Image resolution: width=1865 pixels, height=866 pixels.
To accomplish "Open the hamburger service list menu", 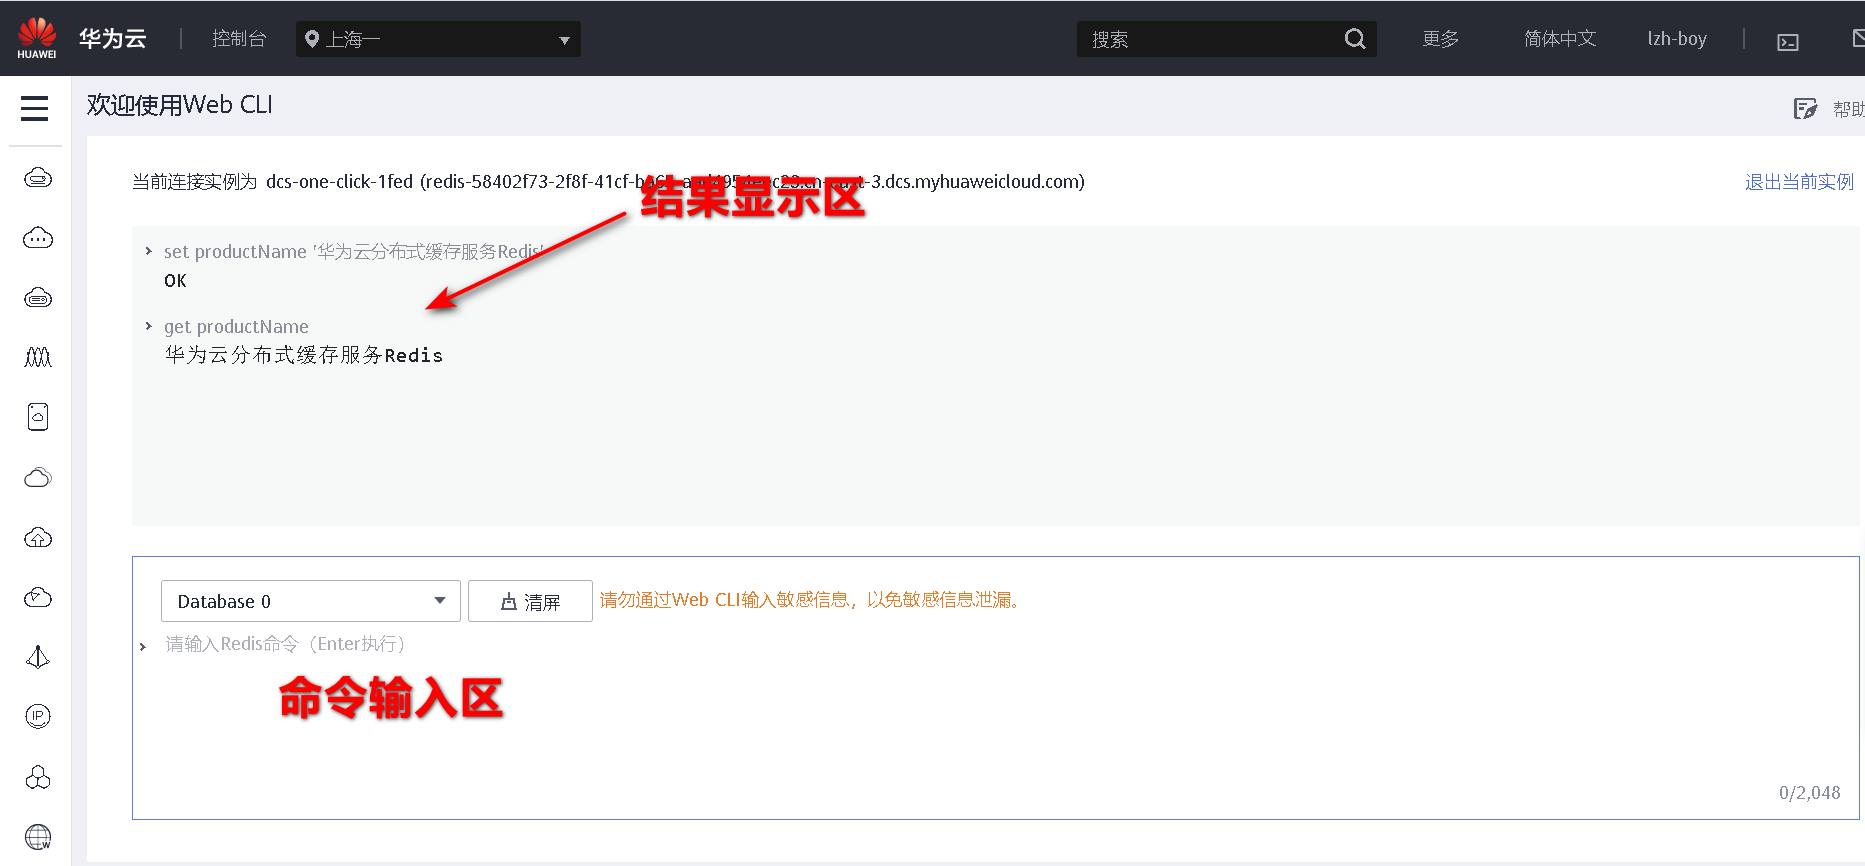I will [x=35, y=108].
